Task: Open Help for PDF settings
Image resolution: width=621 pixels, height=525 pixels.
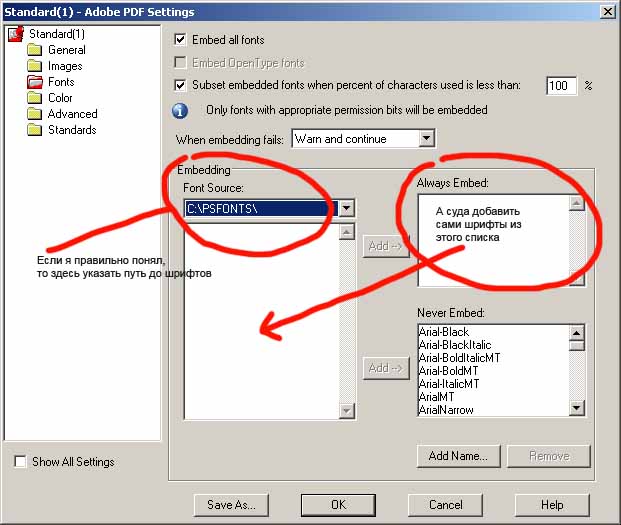Action: pyautogui.click(x=552, y=505)
